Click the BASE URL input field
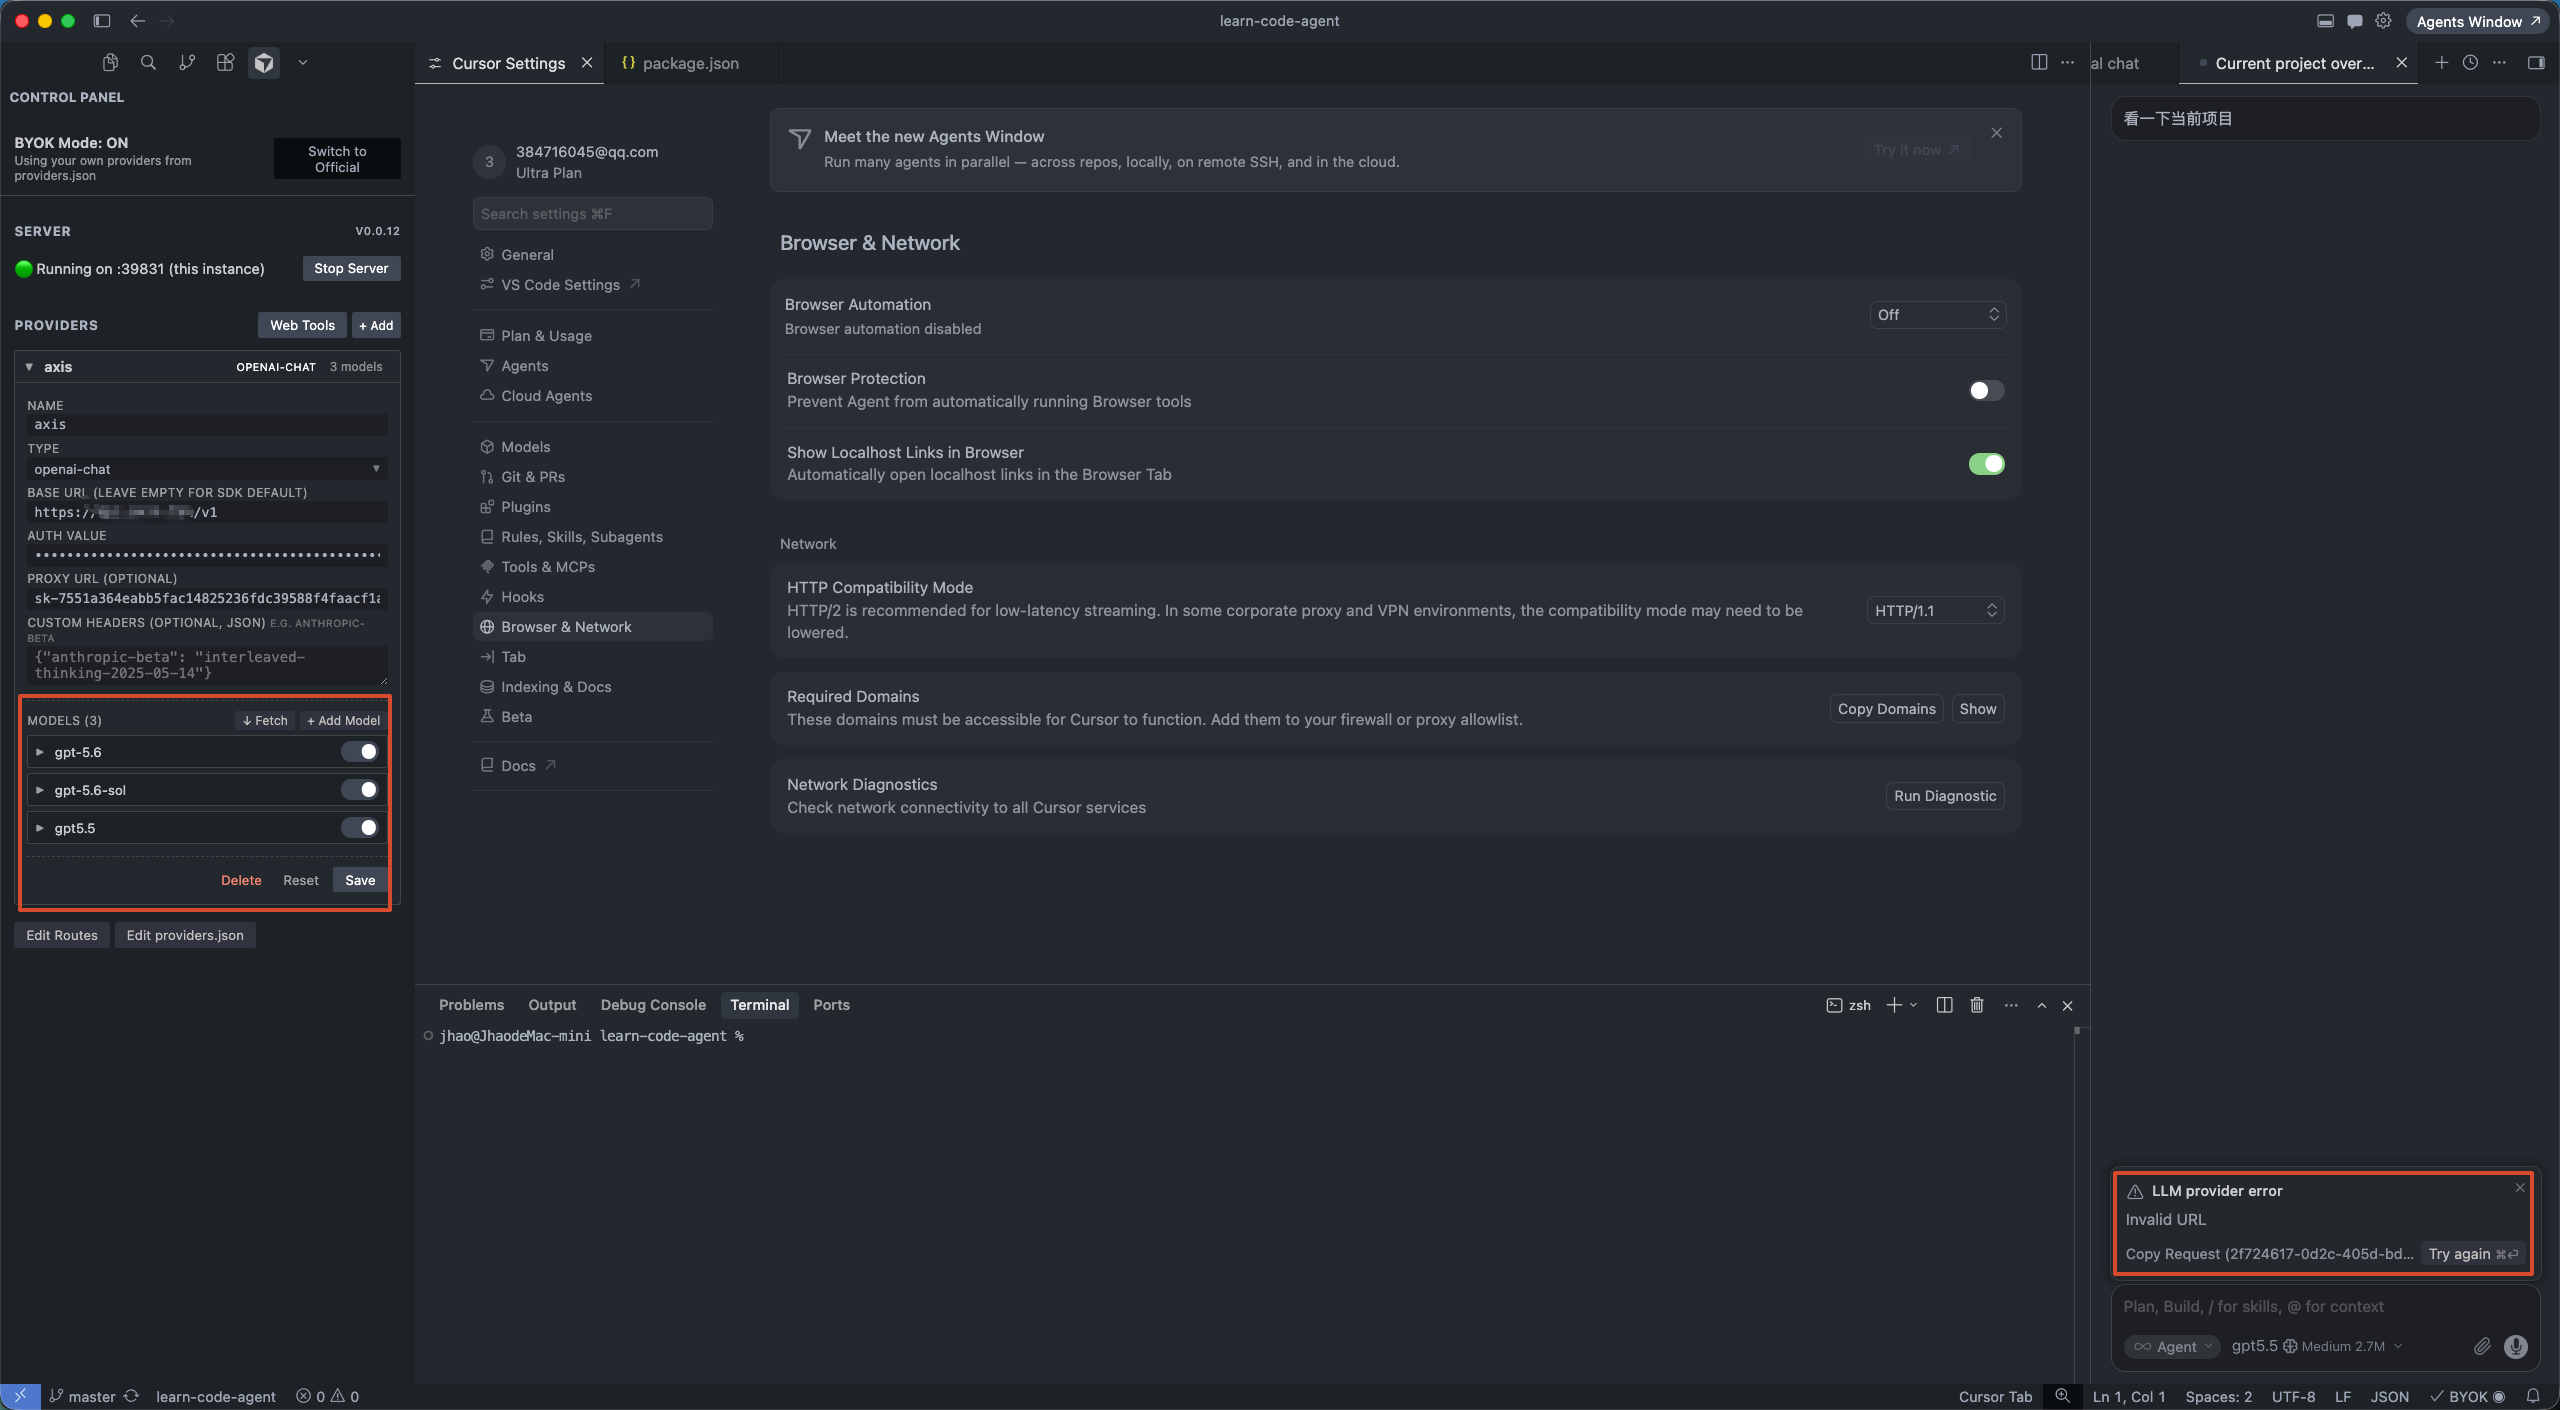The width and height of the screenshot is (2560, 1410). [x=207, y=512]
